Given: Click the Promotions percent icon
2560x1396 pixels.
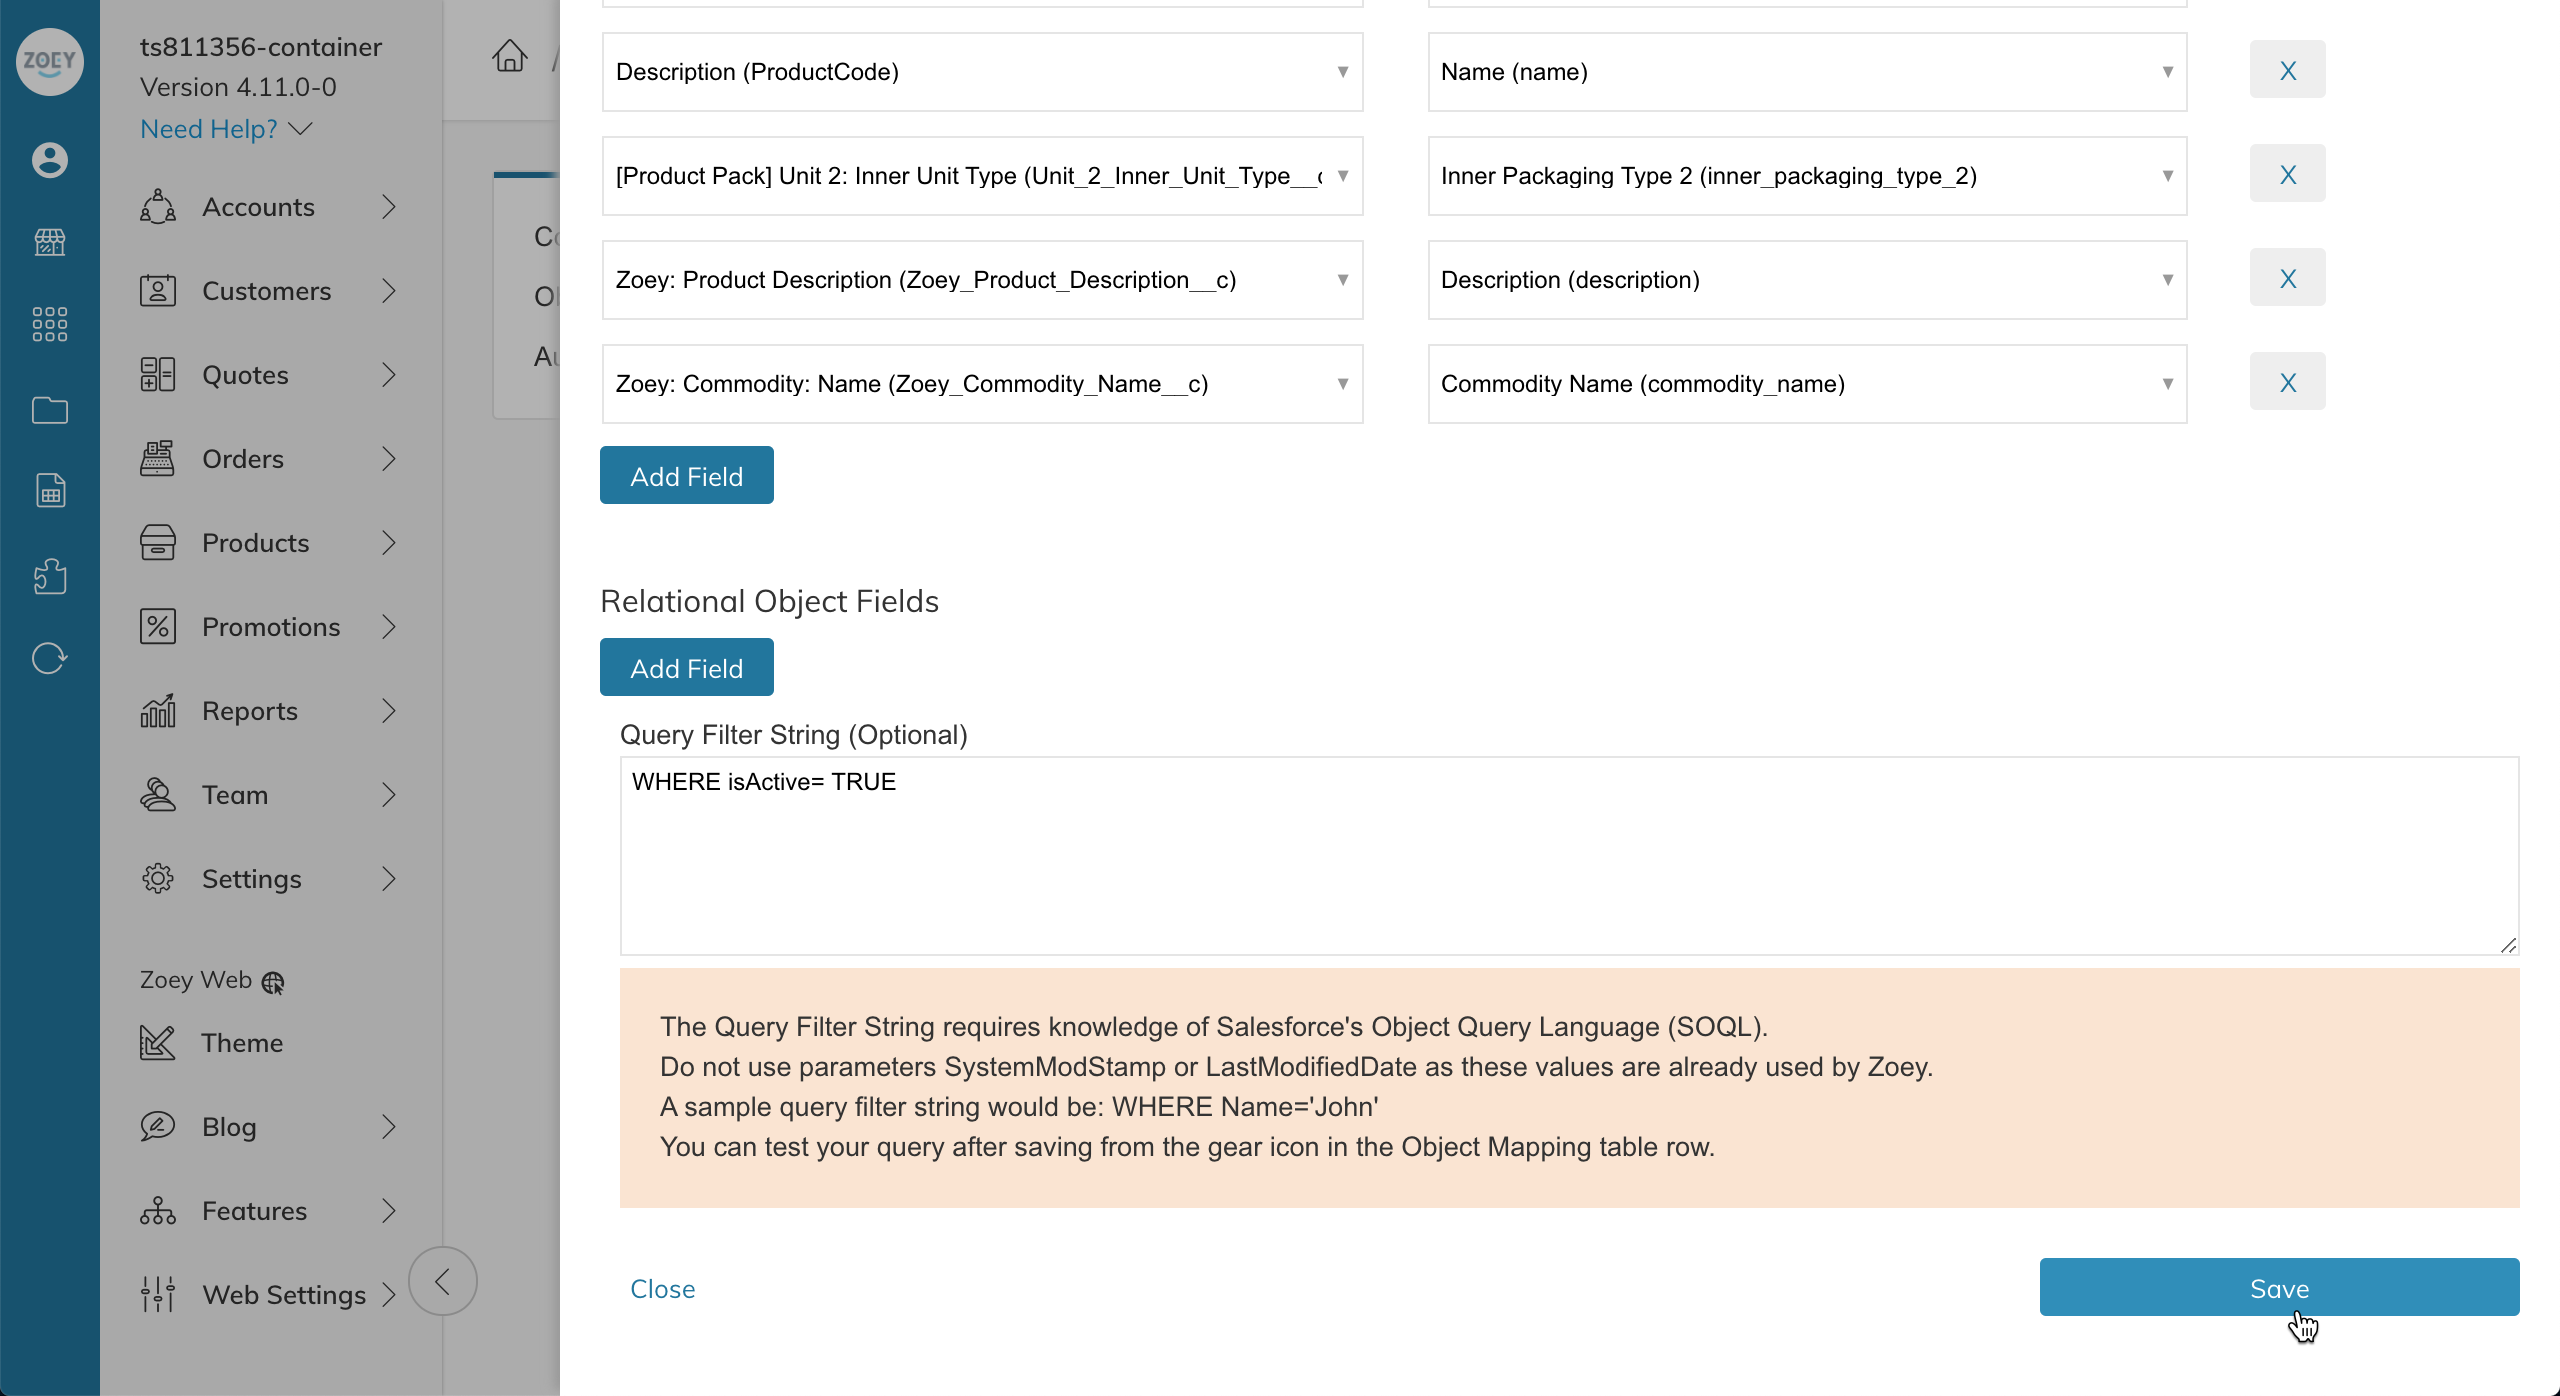Looking at the screenshot, I should (x=157, y=627).
